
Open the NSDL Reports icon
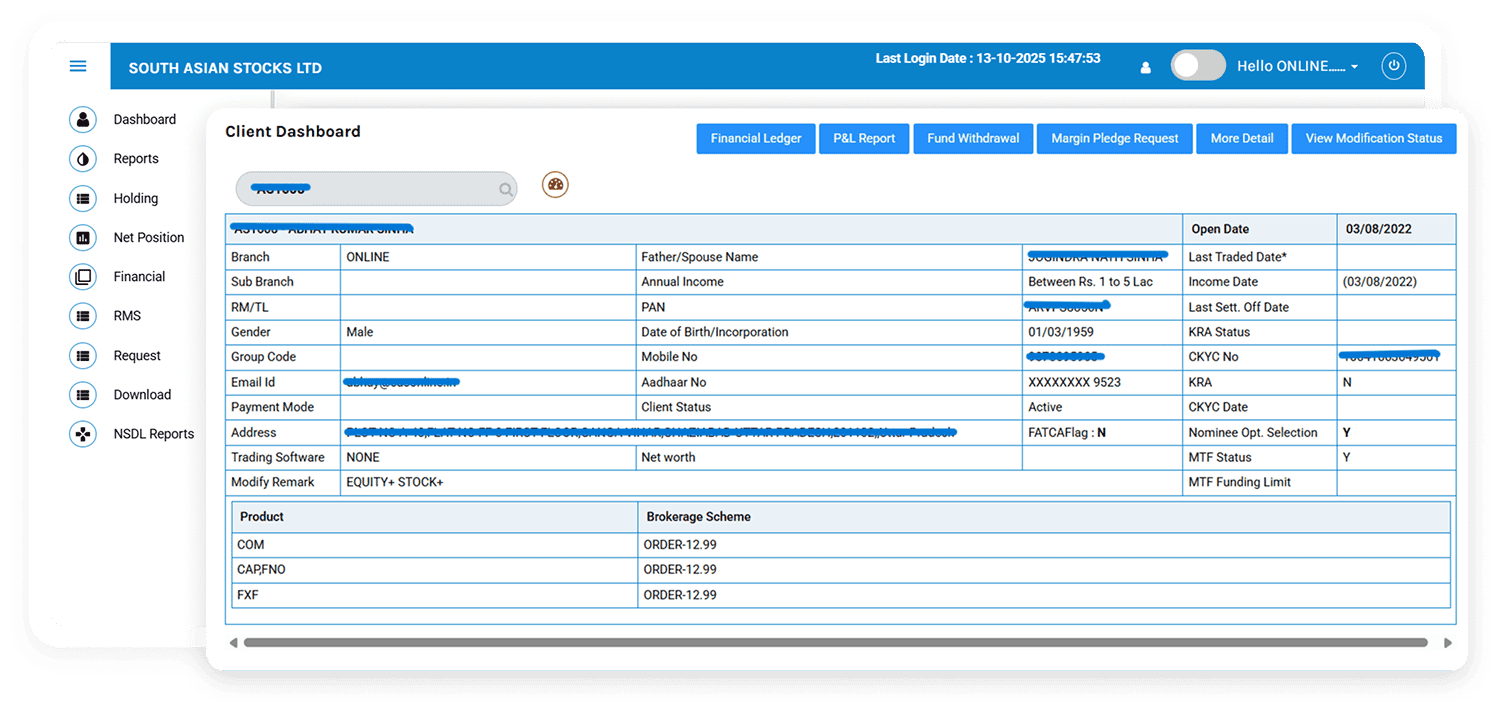82,434
